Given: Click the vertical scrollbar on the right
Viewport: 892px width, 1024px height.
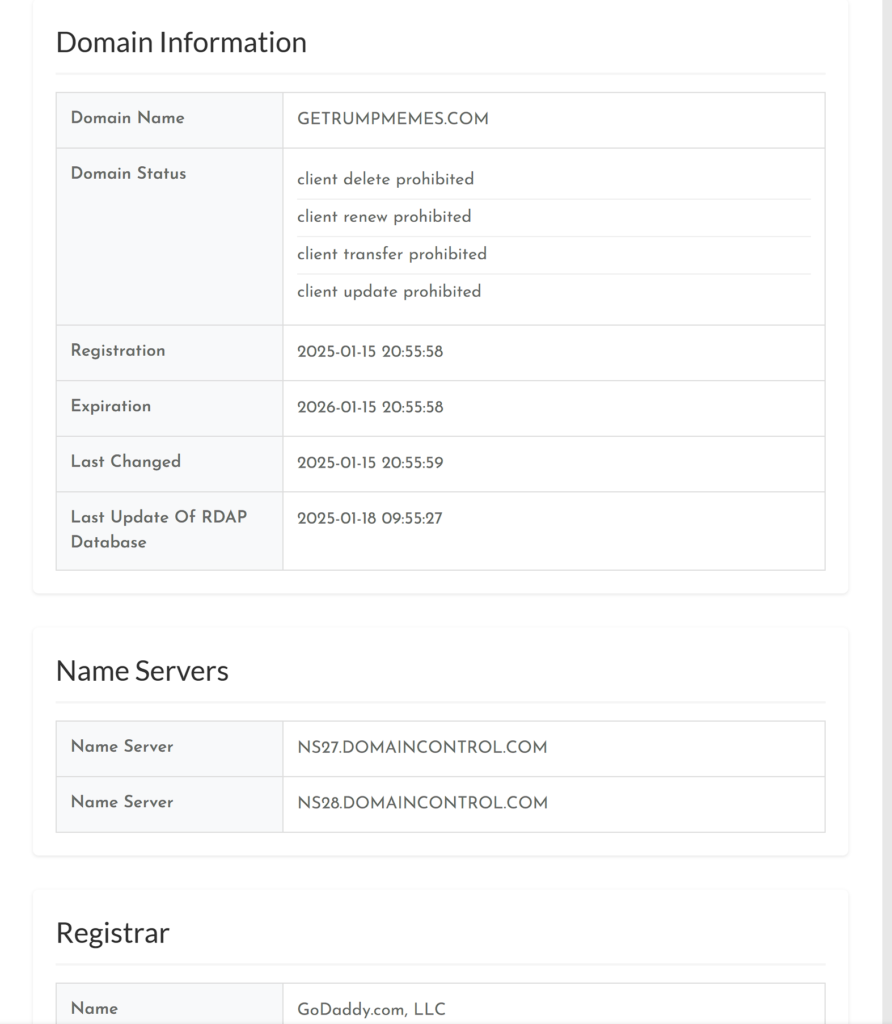Looking at the screenshot, I should pyautogui.click(x=887, y=512).
